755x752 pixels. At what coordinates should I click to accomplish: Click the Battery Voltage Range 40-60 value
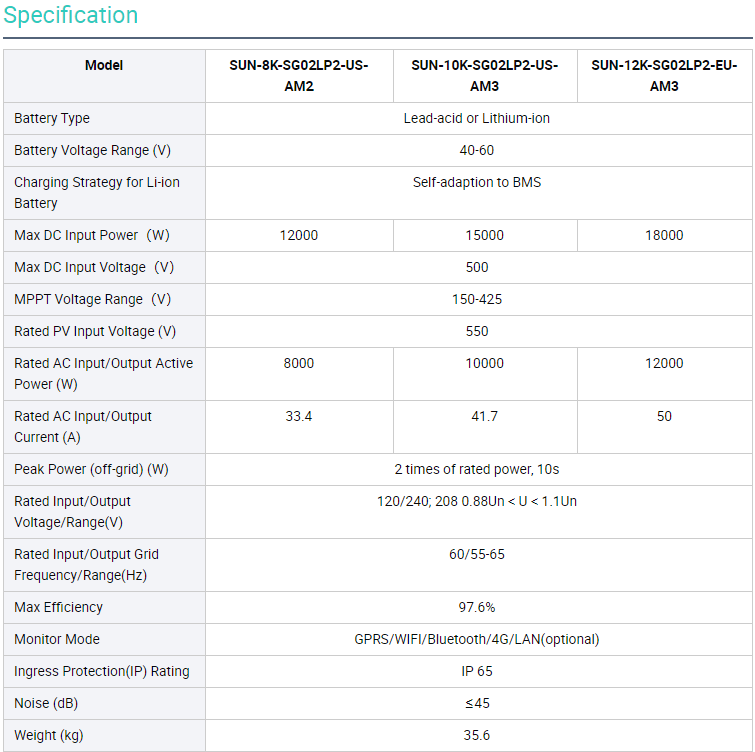click(x=477, y=150)
